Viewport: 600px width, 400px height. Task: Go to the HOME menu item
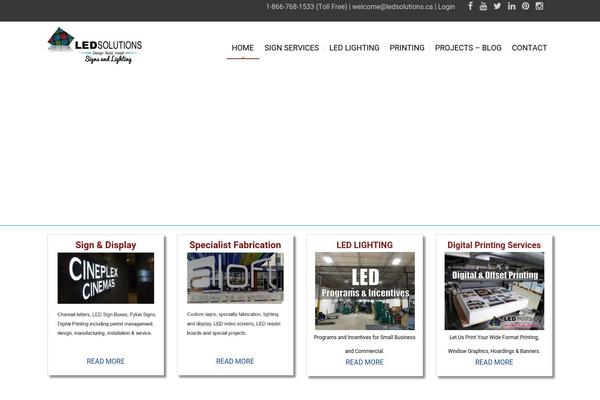pos(243,48)
